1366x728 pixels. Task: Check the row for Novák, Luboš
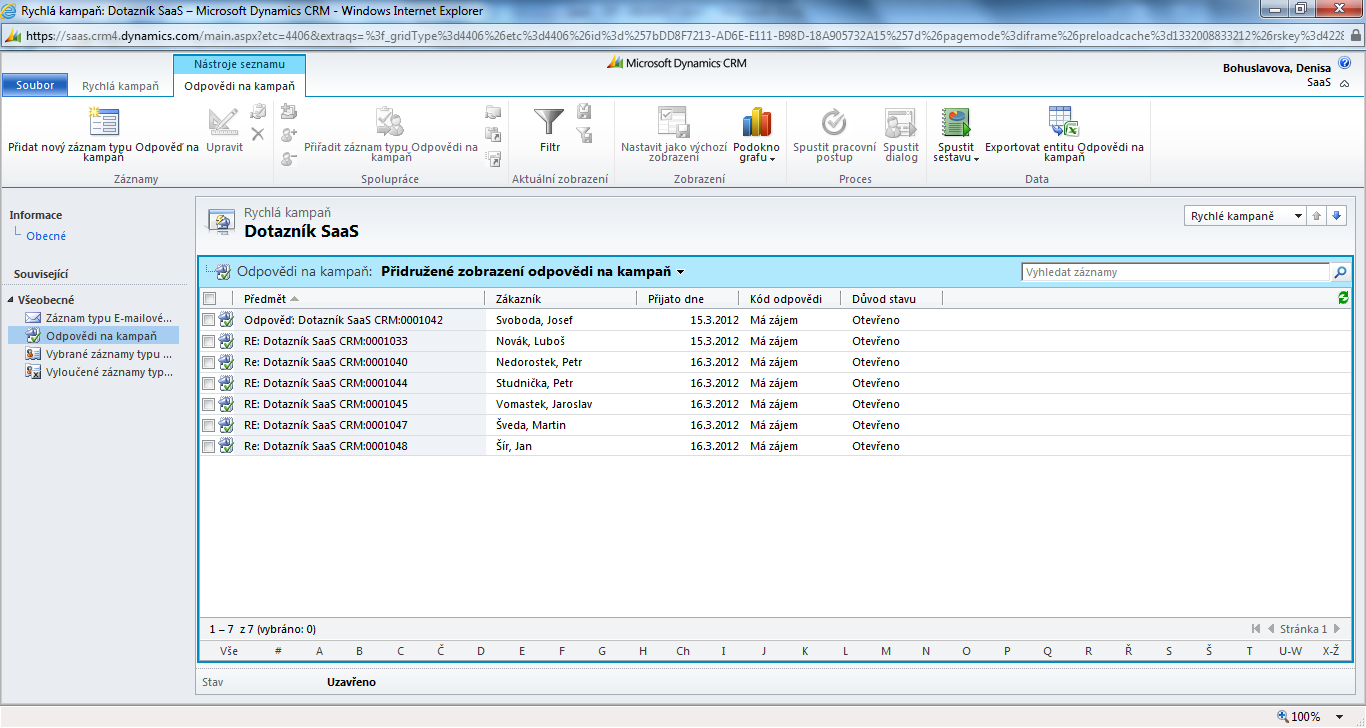click(208, 341)
